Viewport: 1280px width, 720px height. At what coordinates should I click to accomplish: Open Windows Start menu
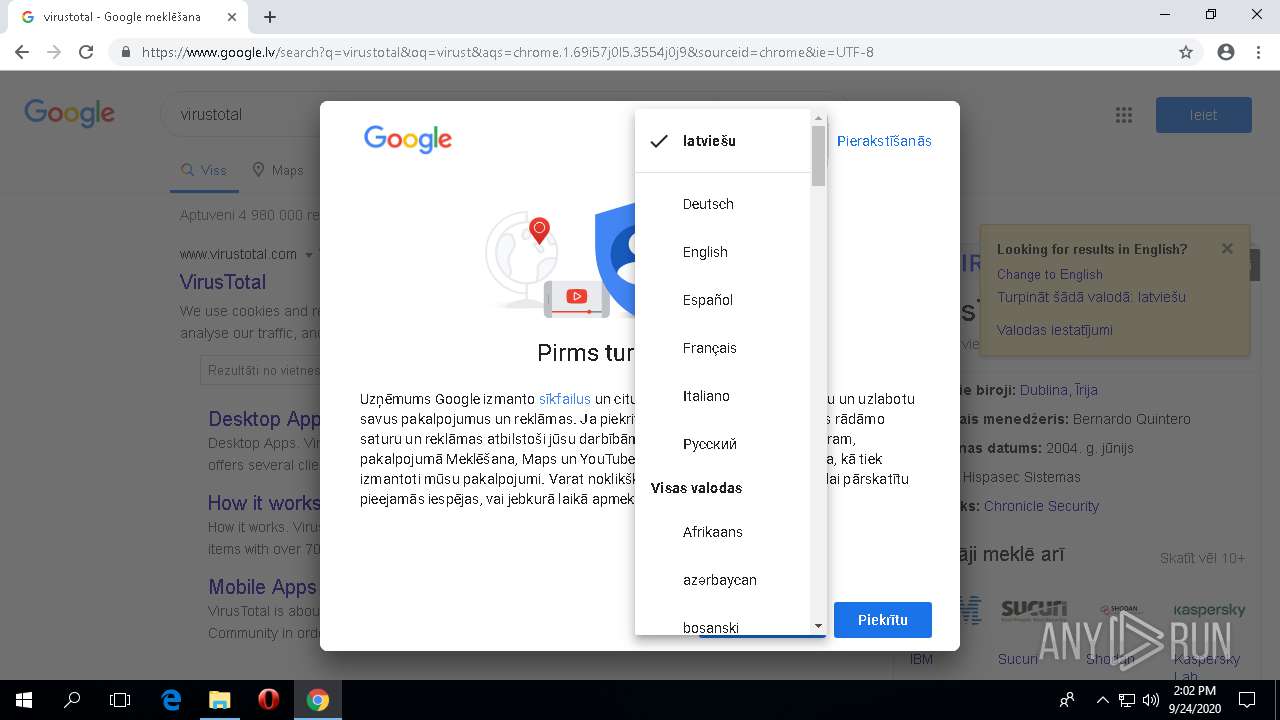[x=24, y=700]
